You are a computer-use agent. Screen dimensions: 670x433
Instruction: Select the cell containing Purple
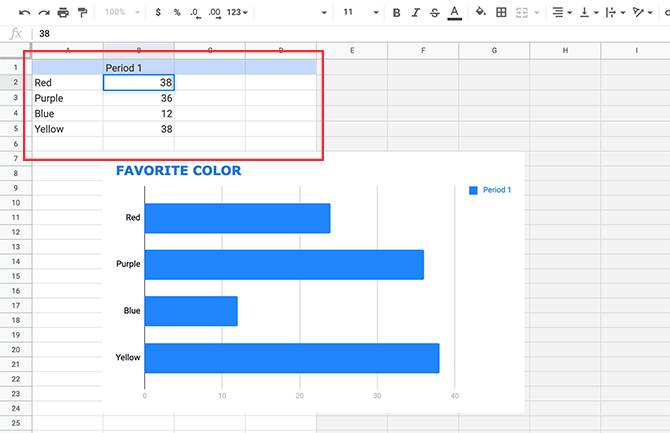[67, 98]
